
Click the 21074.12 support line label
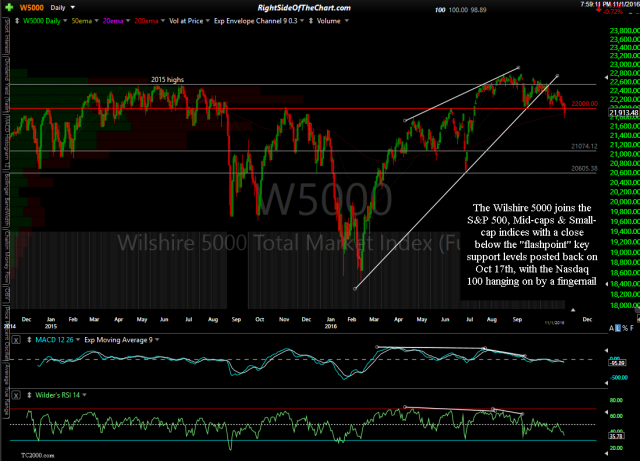584,146
